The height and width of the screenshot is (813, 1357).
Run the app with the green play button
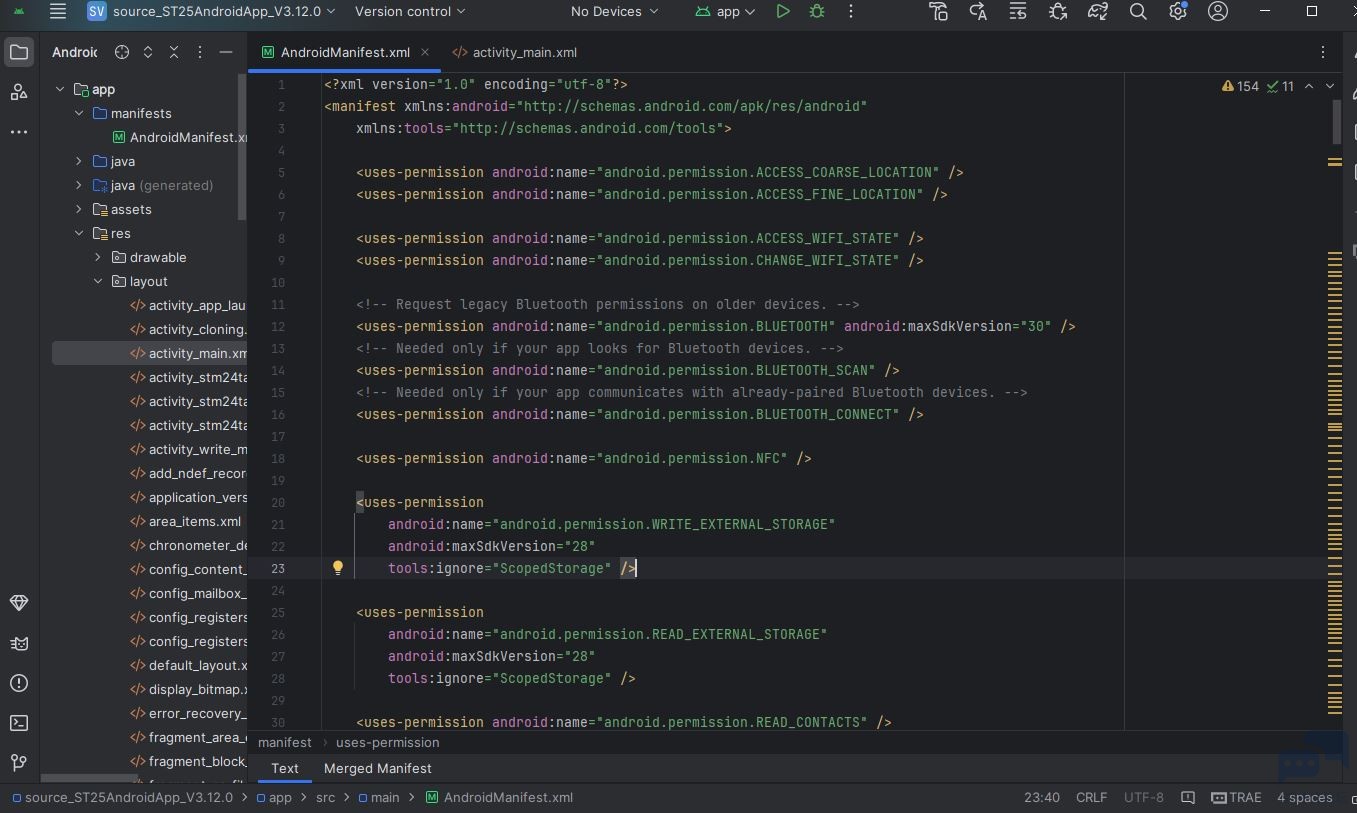[x=783, y=11]
